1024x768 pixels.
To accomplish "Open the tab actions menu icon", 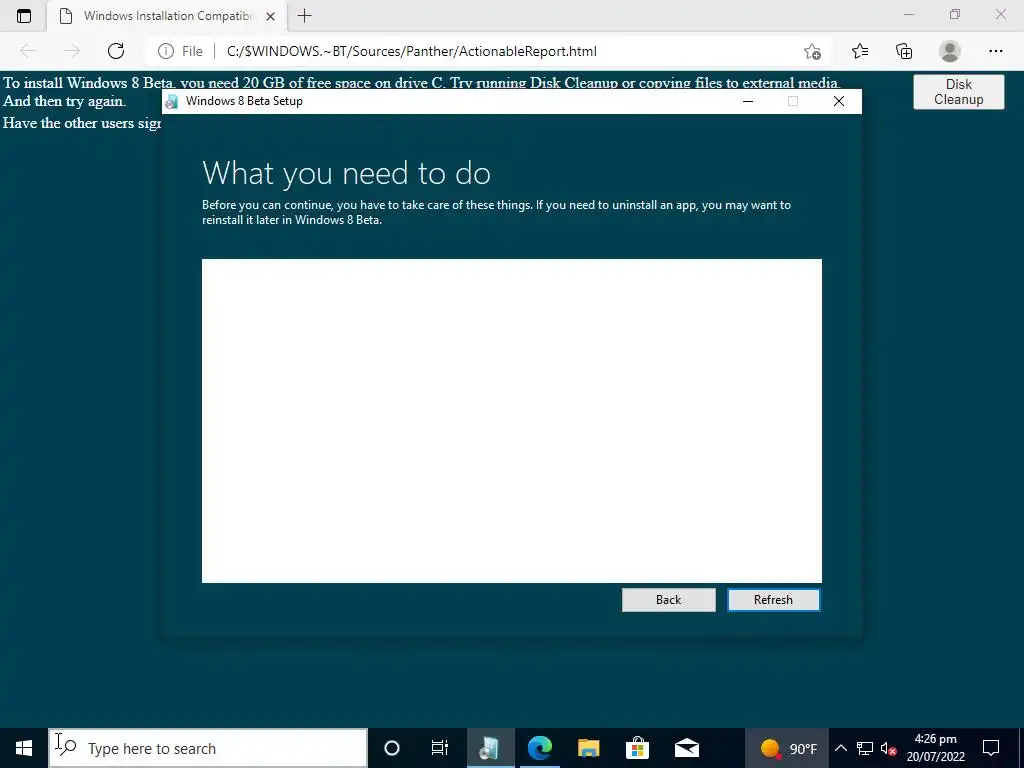I will [24, 16].
